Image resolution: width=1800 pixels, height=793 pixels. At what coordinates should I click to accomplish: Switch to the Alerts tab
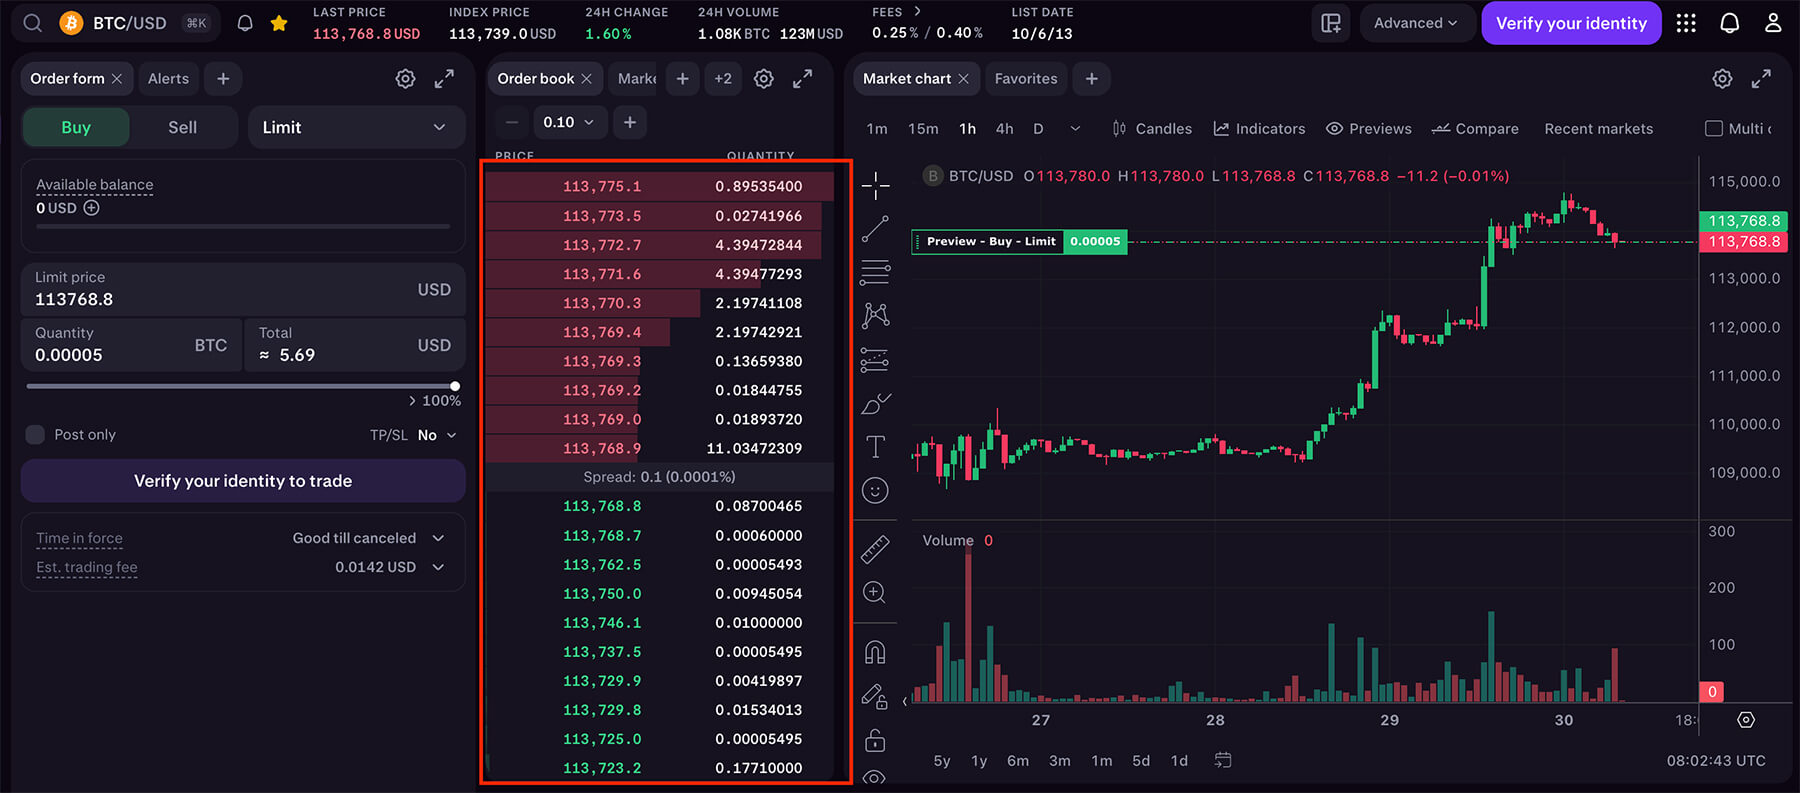click(168, 79)
